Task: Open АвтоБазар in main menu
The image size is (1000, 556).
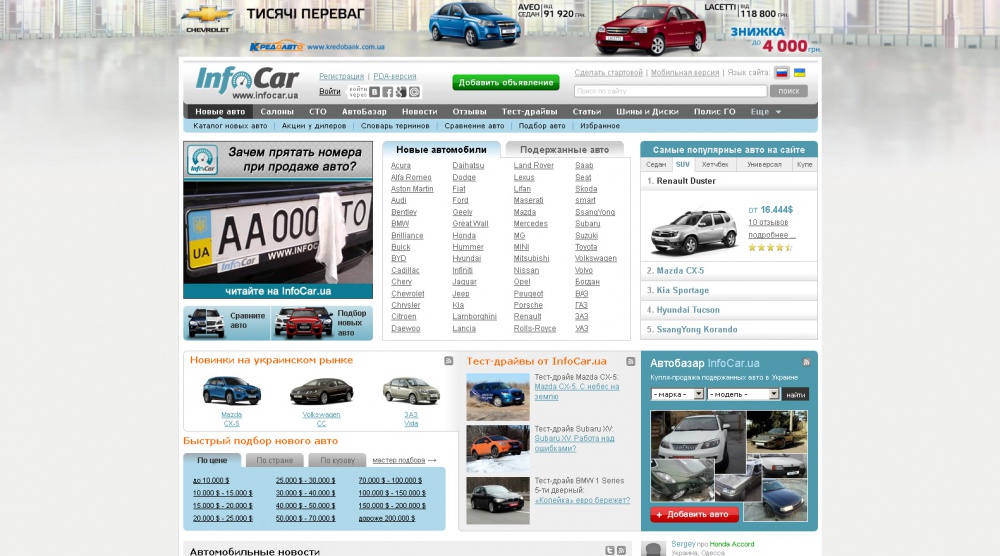Action: tap(364, 112)
